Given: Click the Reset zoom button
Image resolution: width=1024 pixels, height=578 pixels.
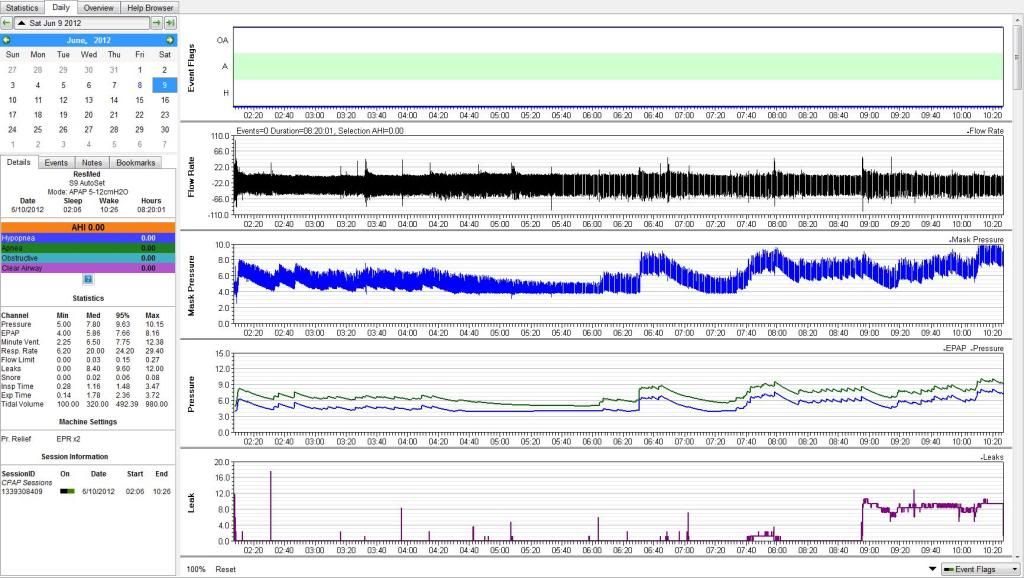Looking at the screenshot, I should point(226,568).
